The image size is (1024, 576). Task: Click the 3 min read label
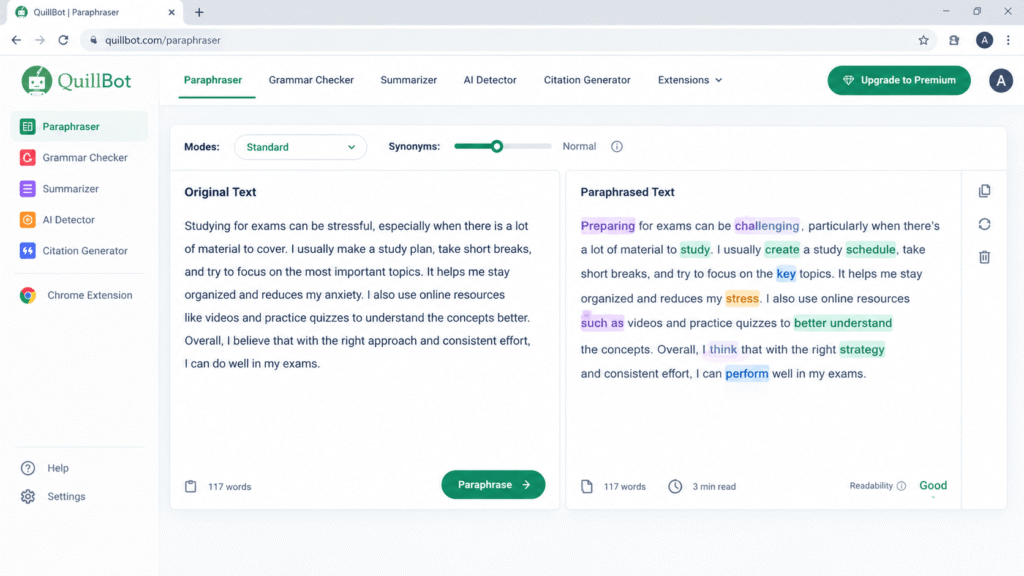[x=714, y=487]
